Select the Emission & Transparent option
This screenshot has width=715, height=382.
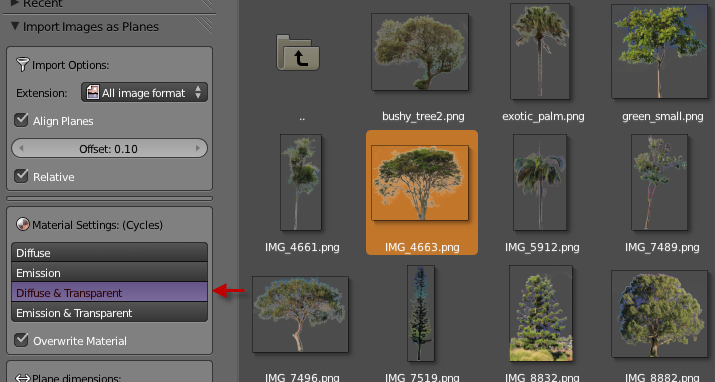[x=109, y=312]
